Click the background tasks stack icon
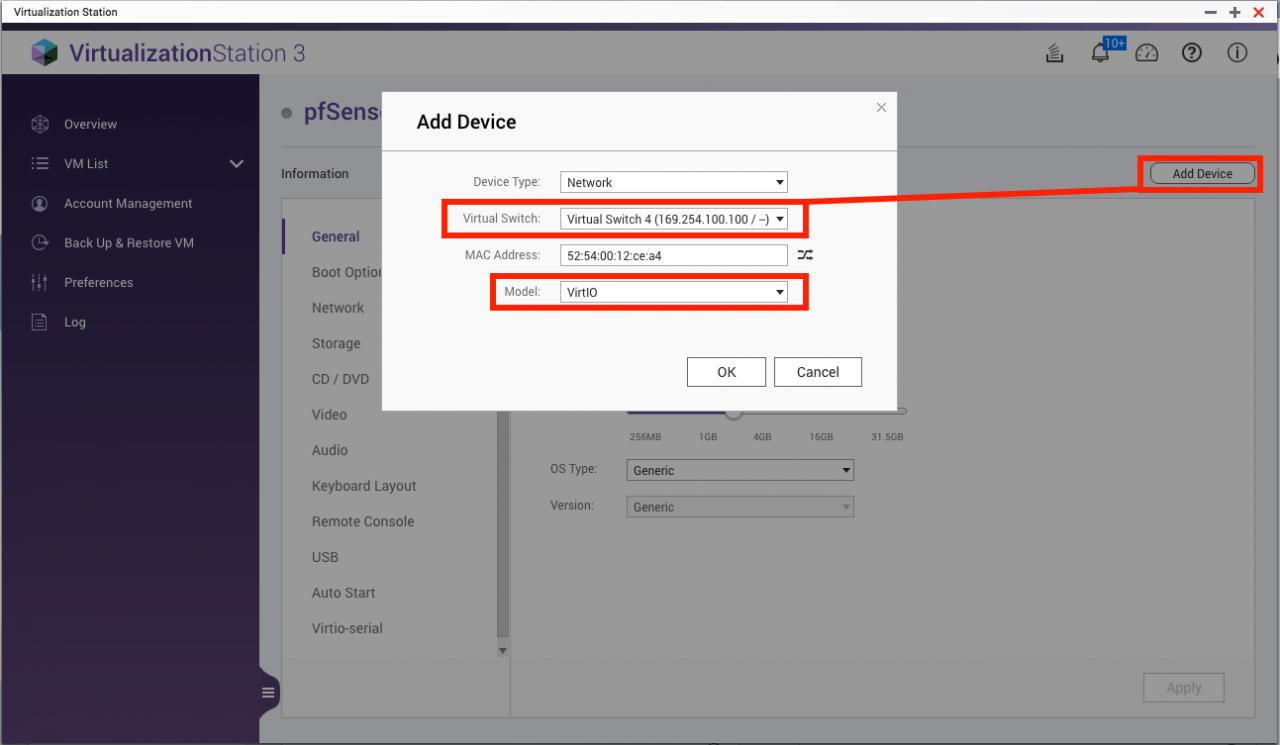The height and width of the screenshot is (745, 1280). coord(1054,54)
